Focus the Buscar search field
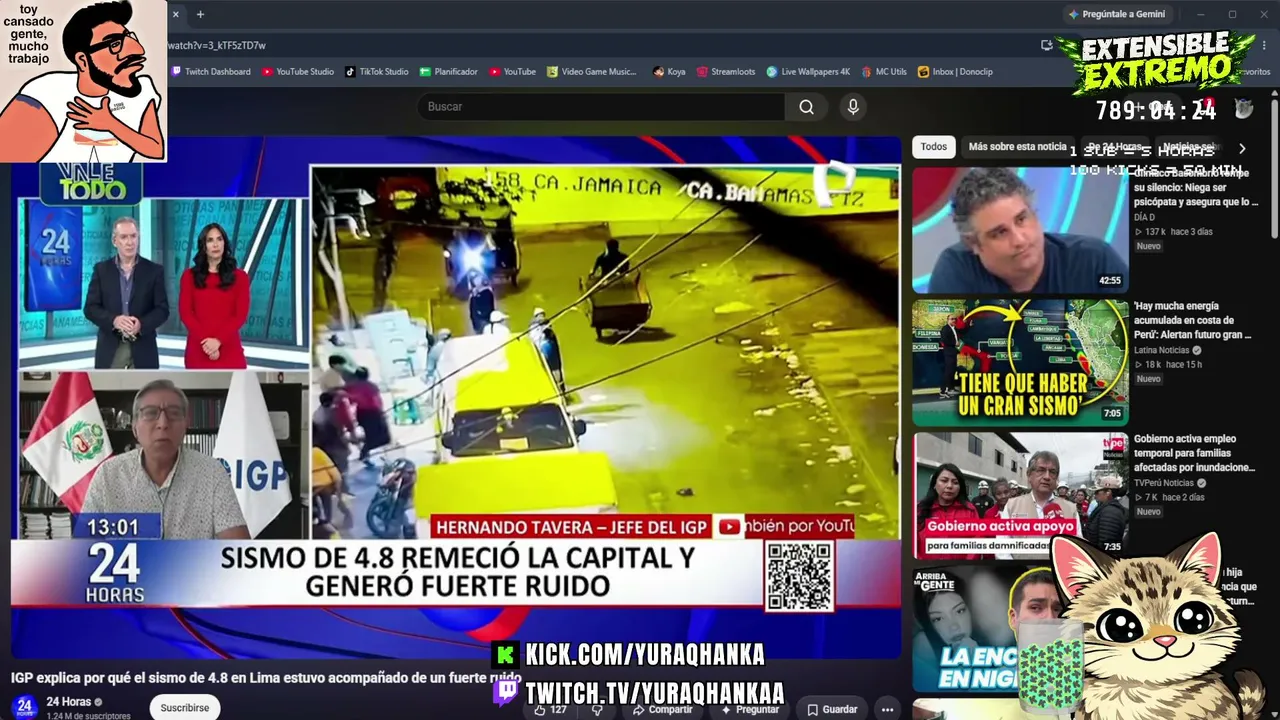1280x720 pixels. 600,107
